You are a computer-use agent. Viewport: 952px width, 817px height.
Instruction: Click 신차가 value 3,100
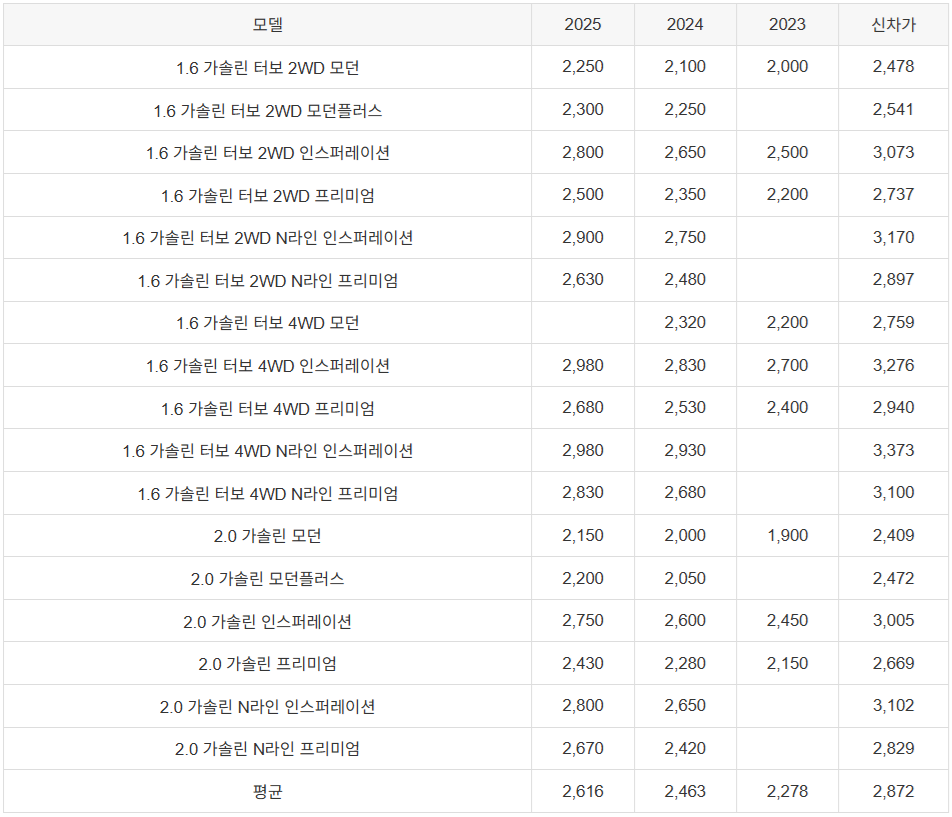pos(893,492)
